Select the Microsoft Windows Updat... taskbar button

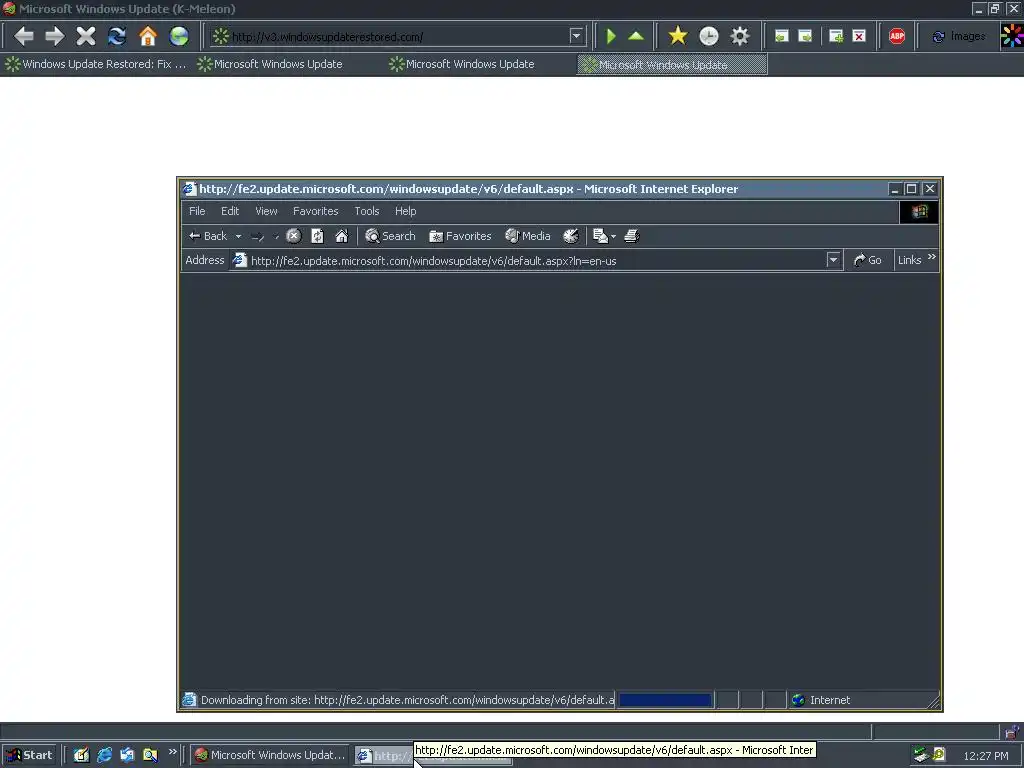(269, 755)
